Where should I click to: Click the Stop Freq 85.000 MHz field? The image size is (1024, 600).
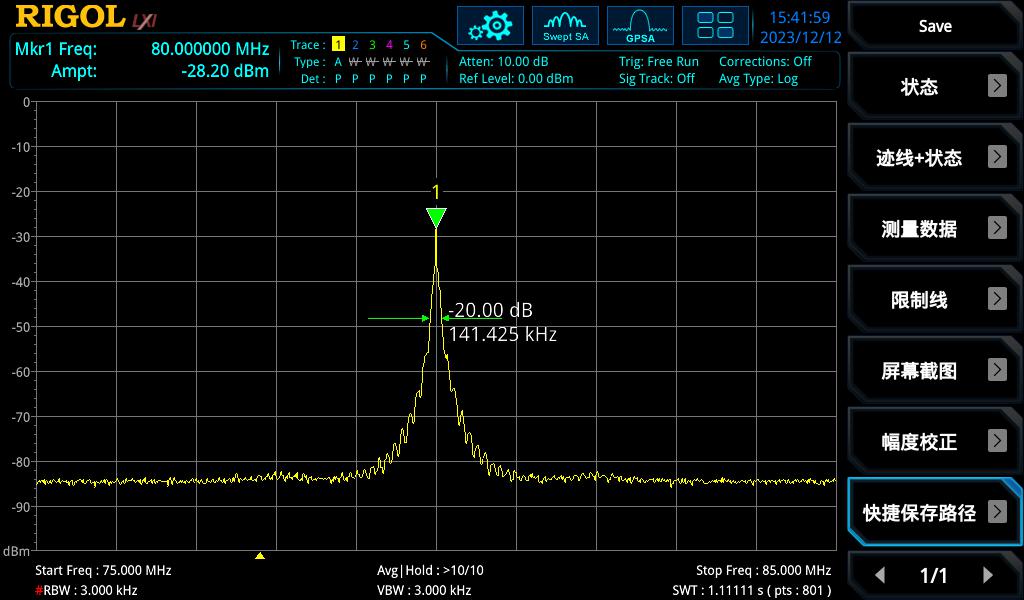763,571
